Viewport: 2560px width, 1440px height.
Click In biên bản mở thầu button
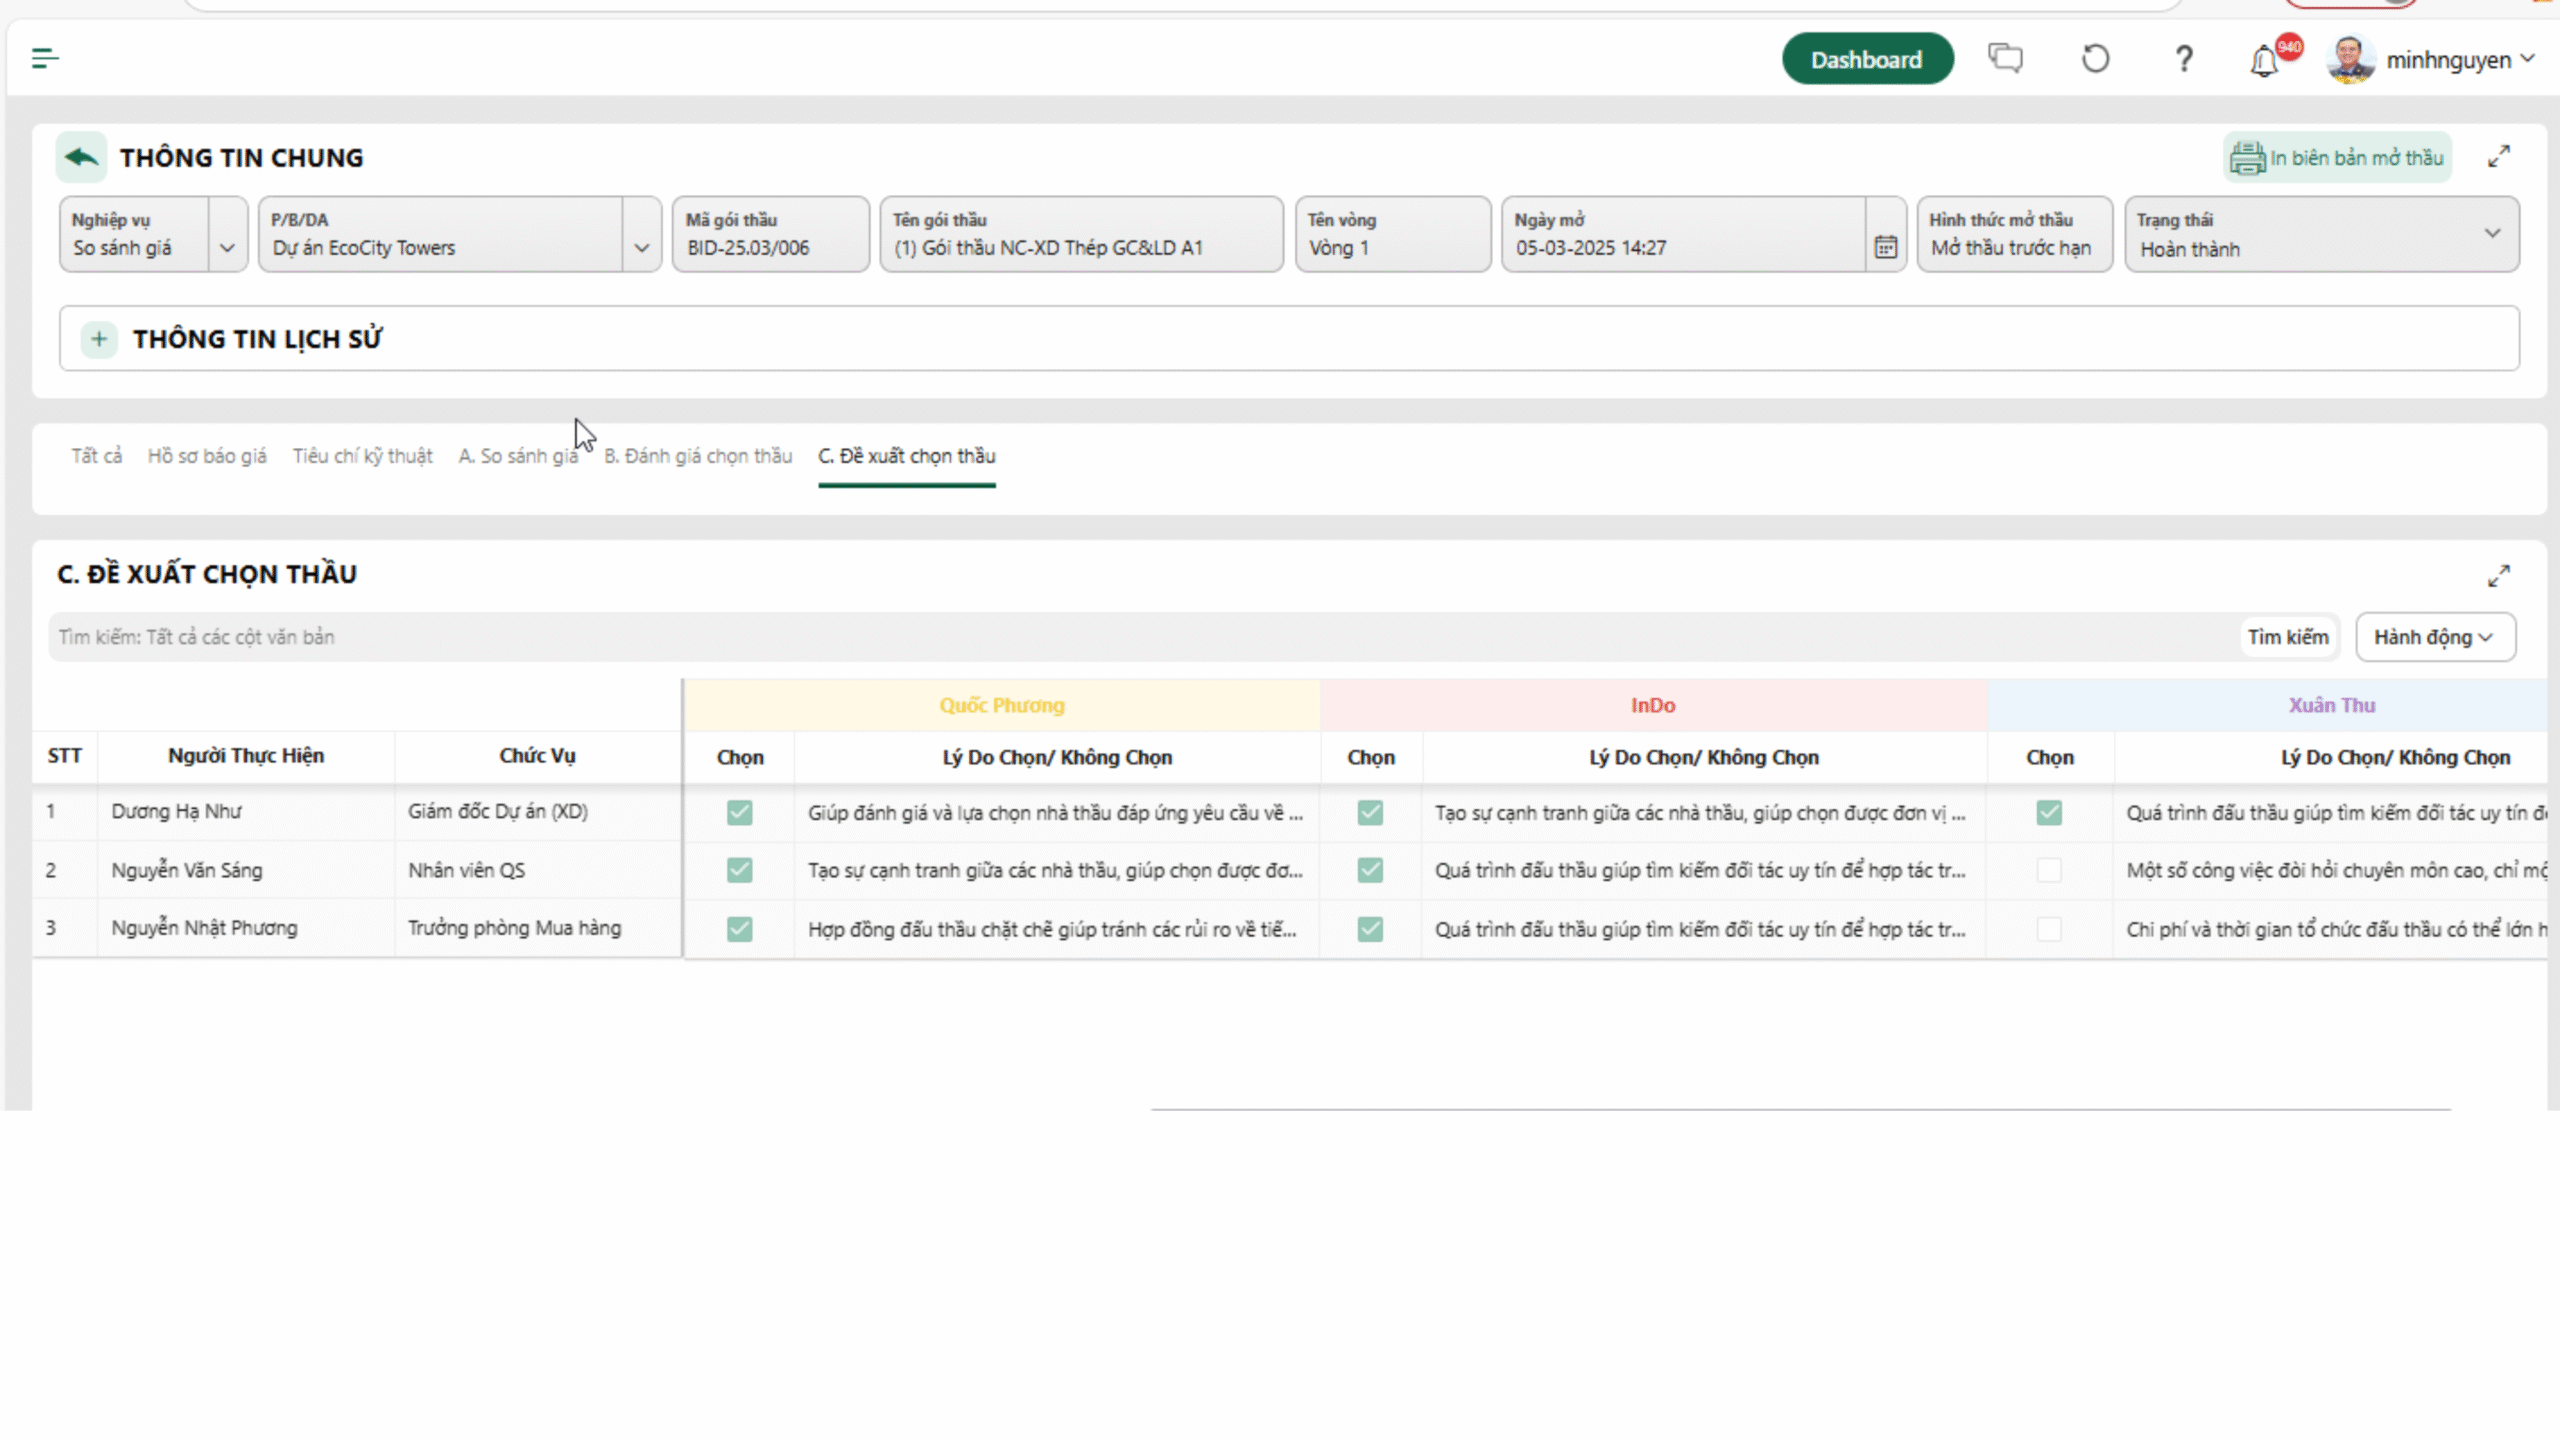[x=2337, y=157]
